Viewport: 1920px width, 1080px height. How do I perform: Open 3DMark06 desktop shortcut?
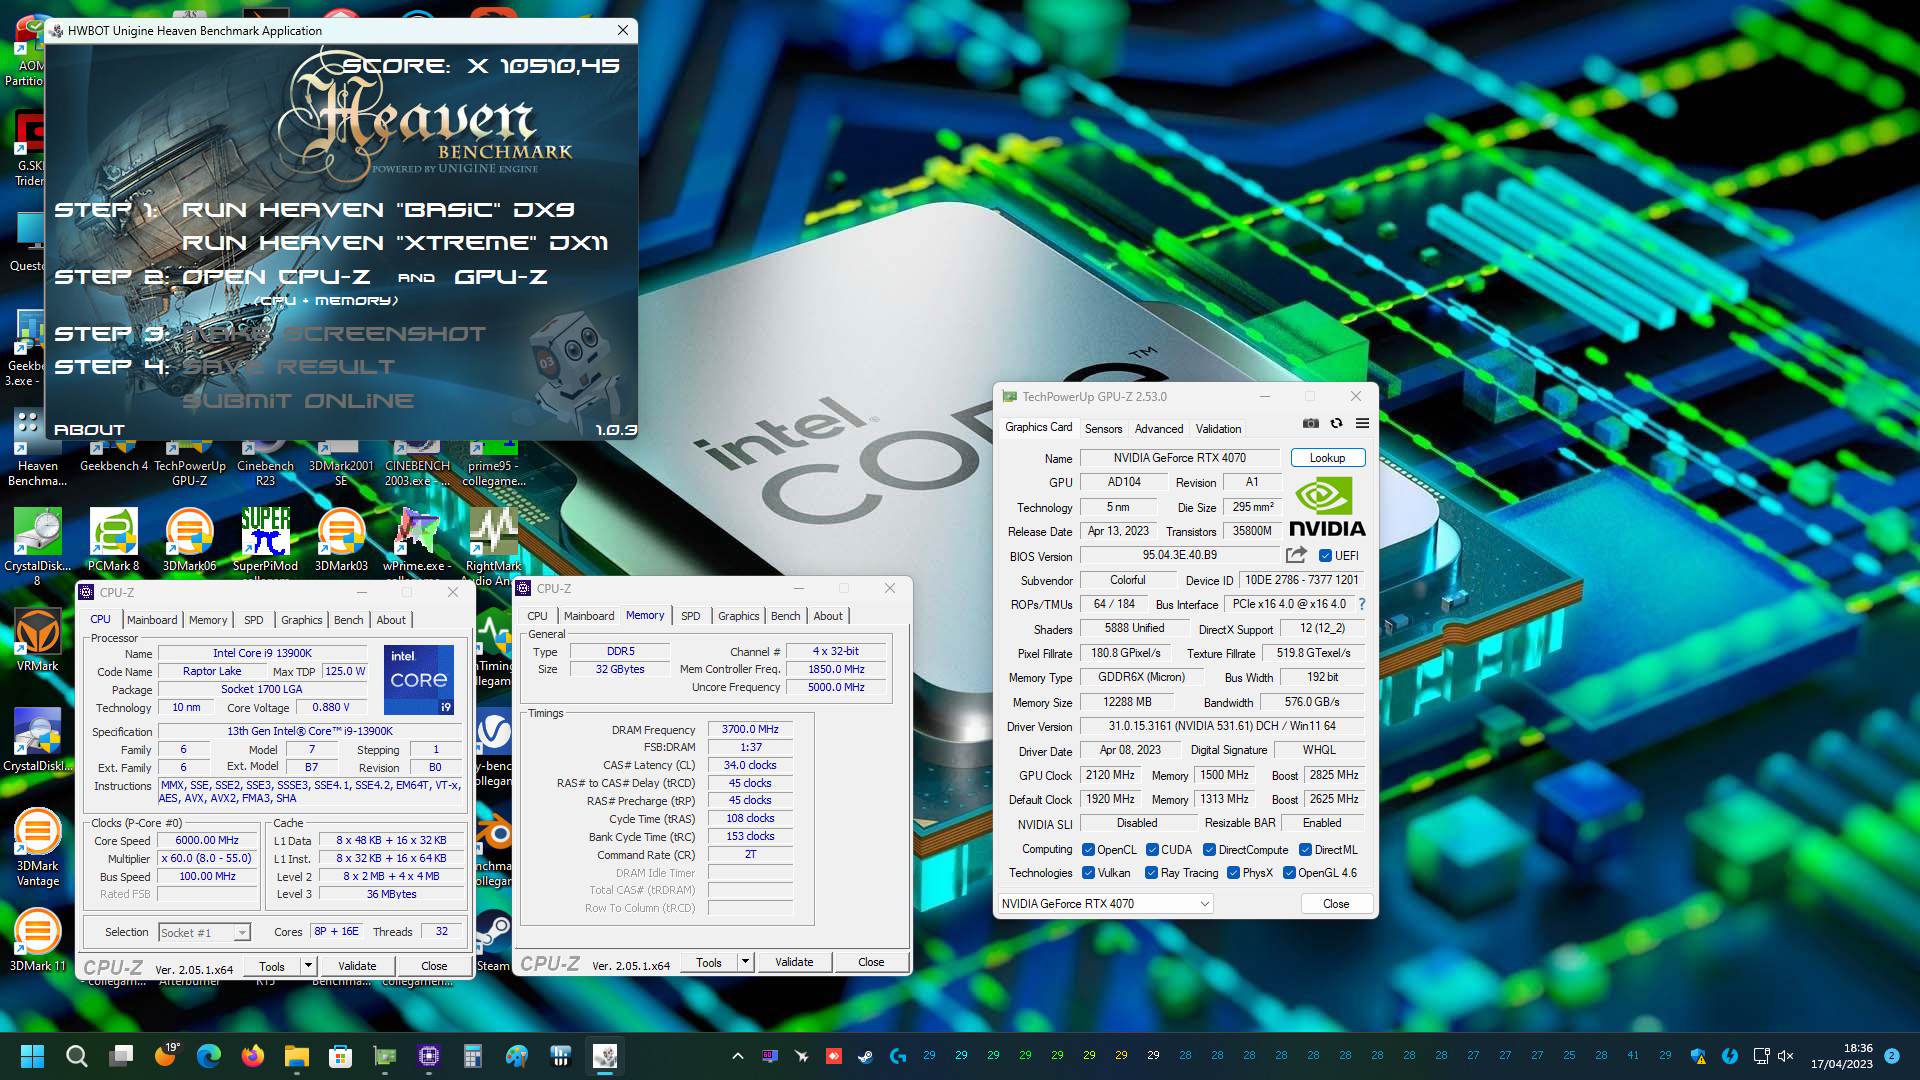tap(190, 540)
